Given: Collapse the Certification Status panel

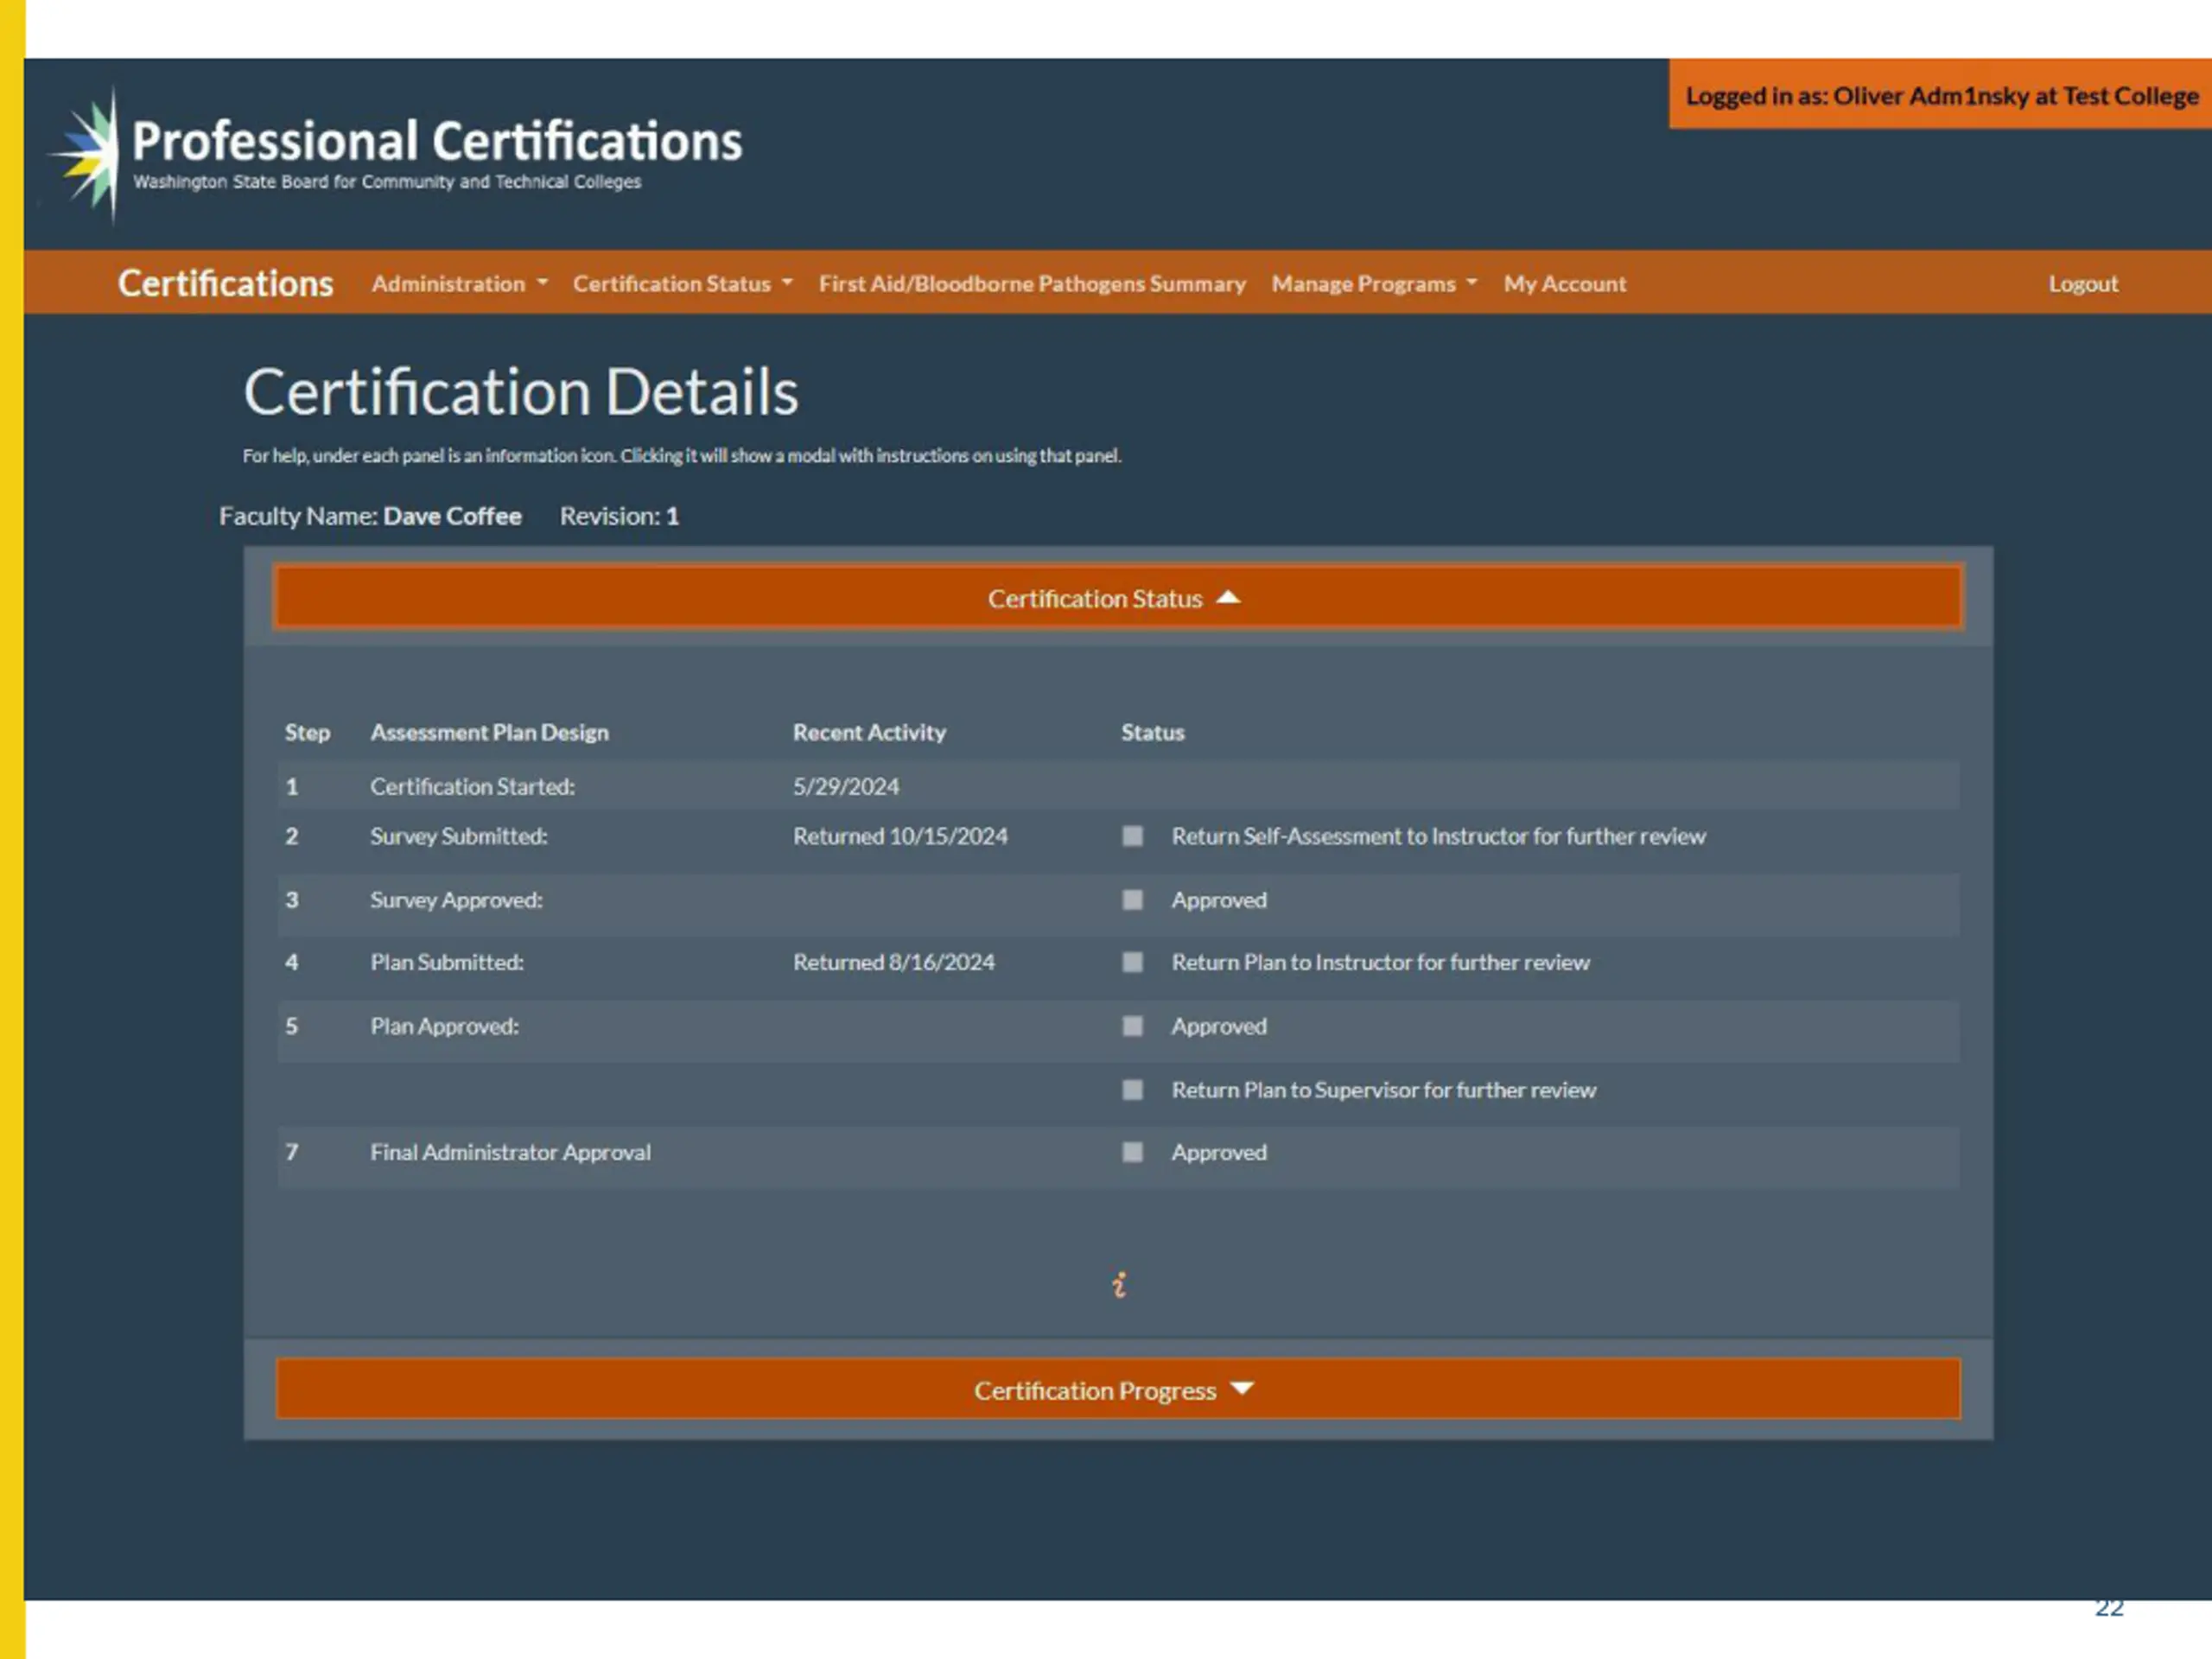Looking at the screenshot, I should click(1118, 598).
